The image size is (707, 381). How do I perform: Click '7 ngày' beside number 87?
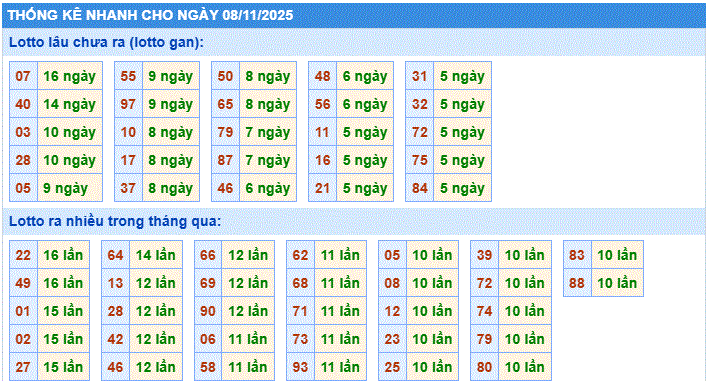click(268, 160)
